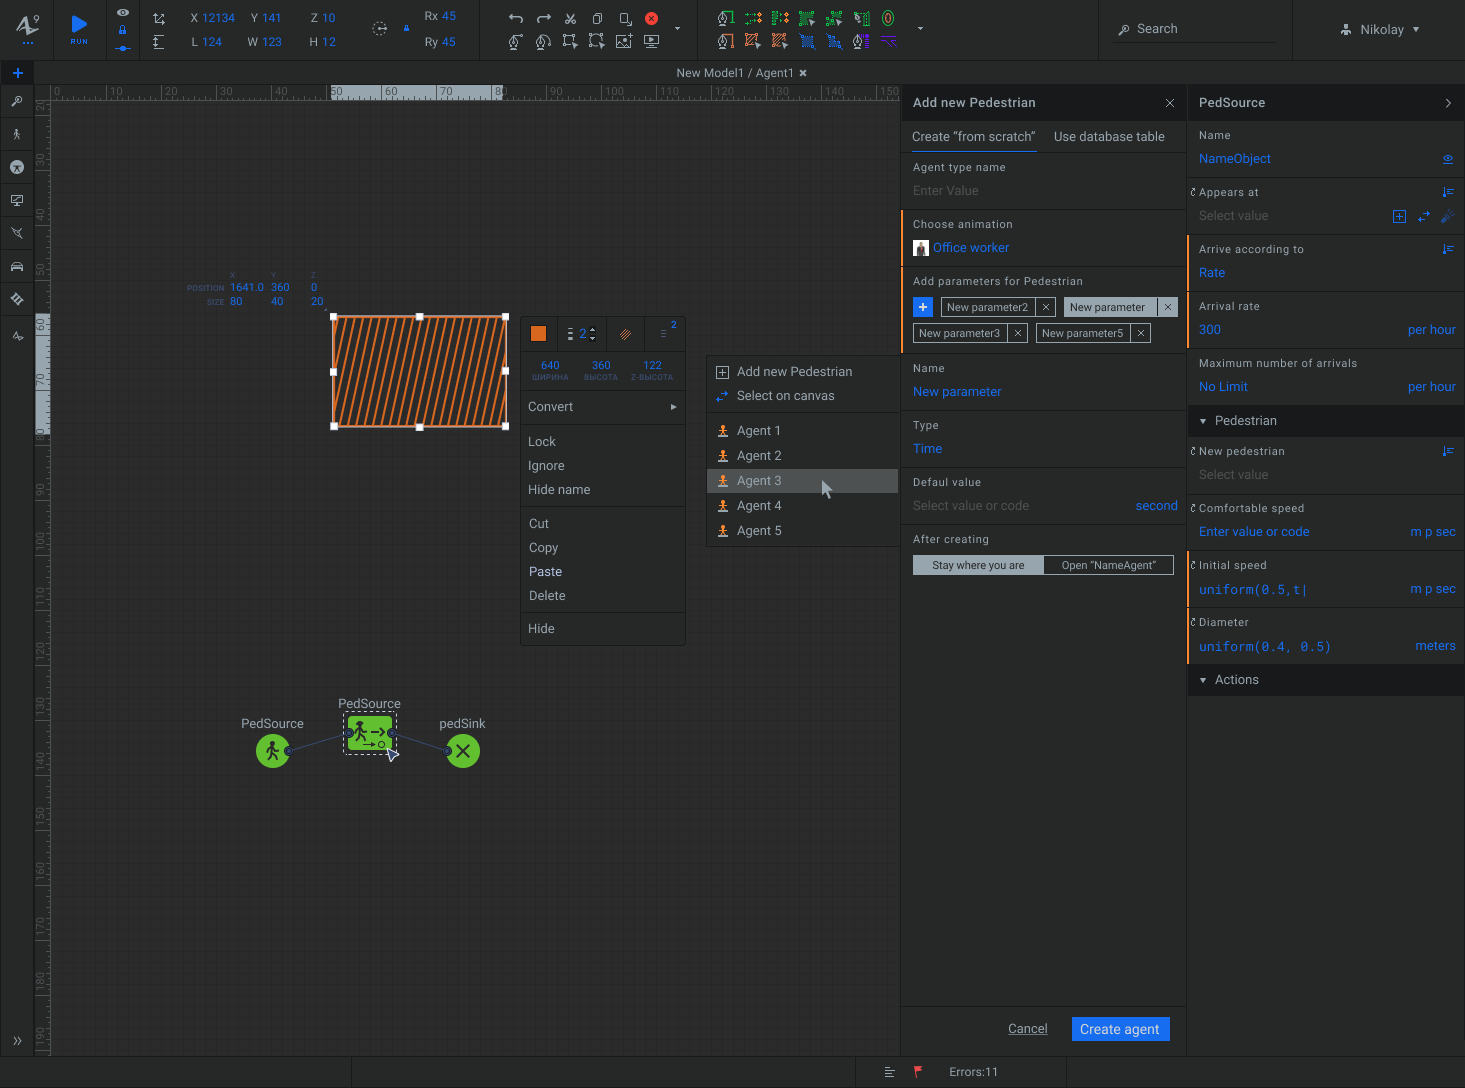The width and height of the screenshot is (1465, 1088).
Task: Select the "Stay where you are" option
Action: pyautogui.click(x=978, y=565)
